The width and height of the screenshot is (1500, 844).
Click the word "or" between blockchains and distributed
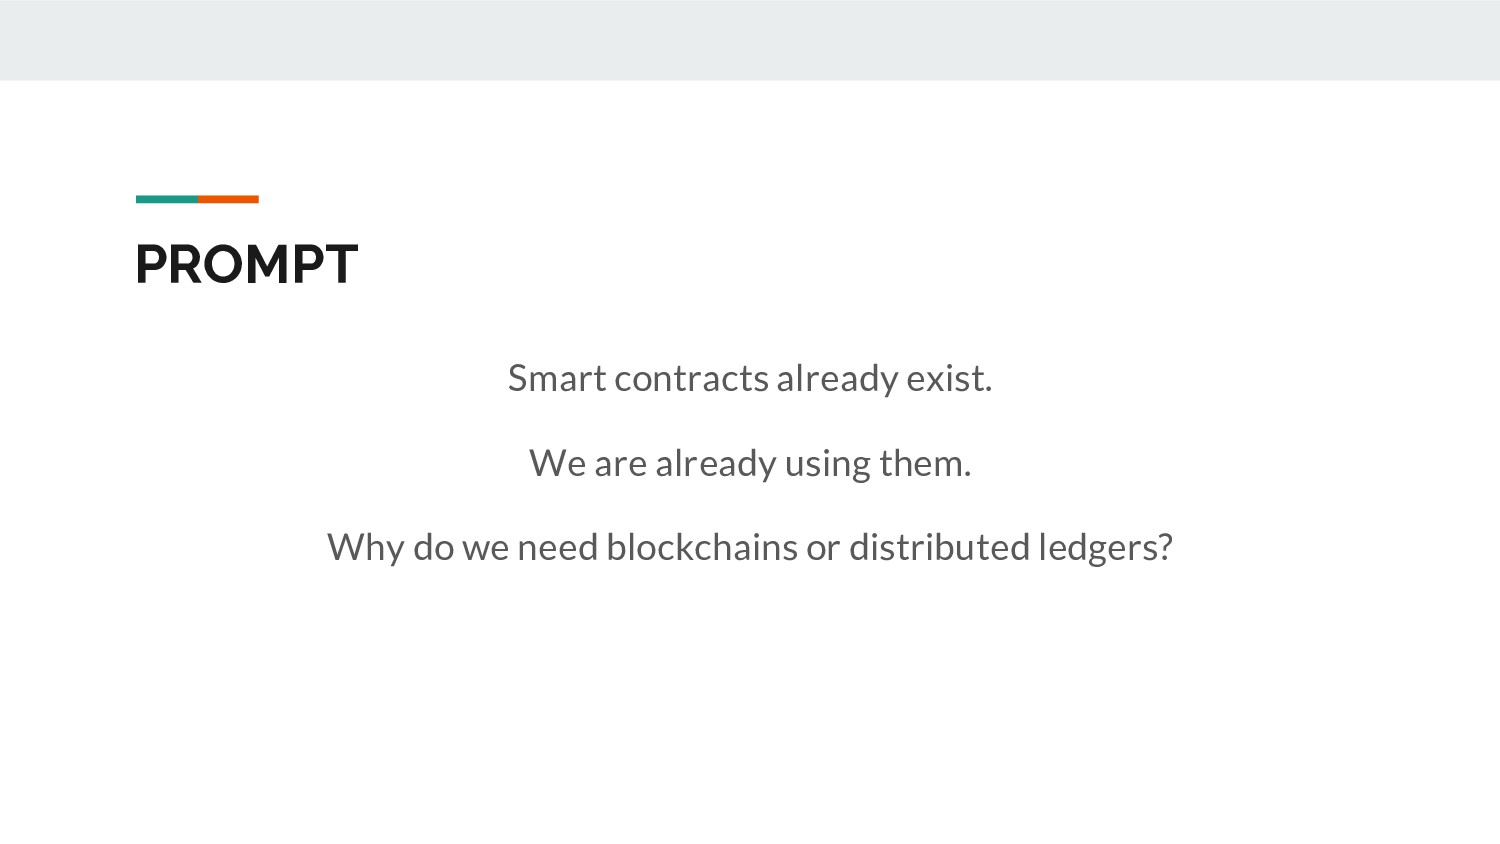(823, 549)
